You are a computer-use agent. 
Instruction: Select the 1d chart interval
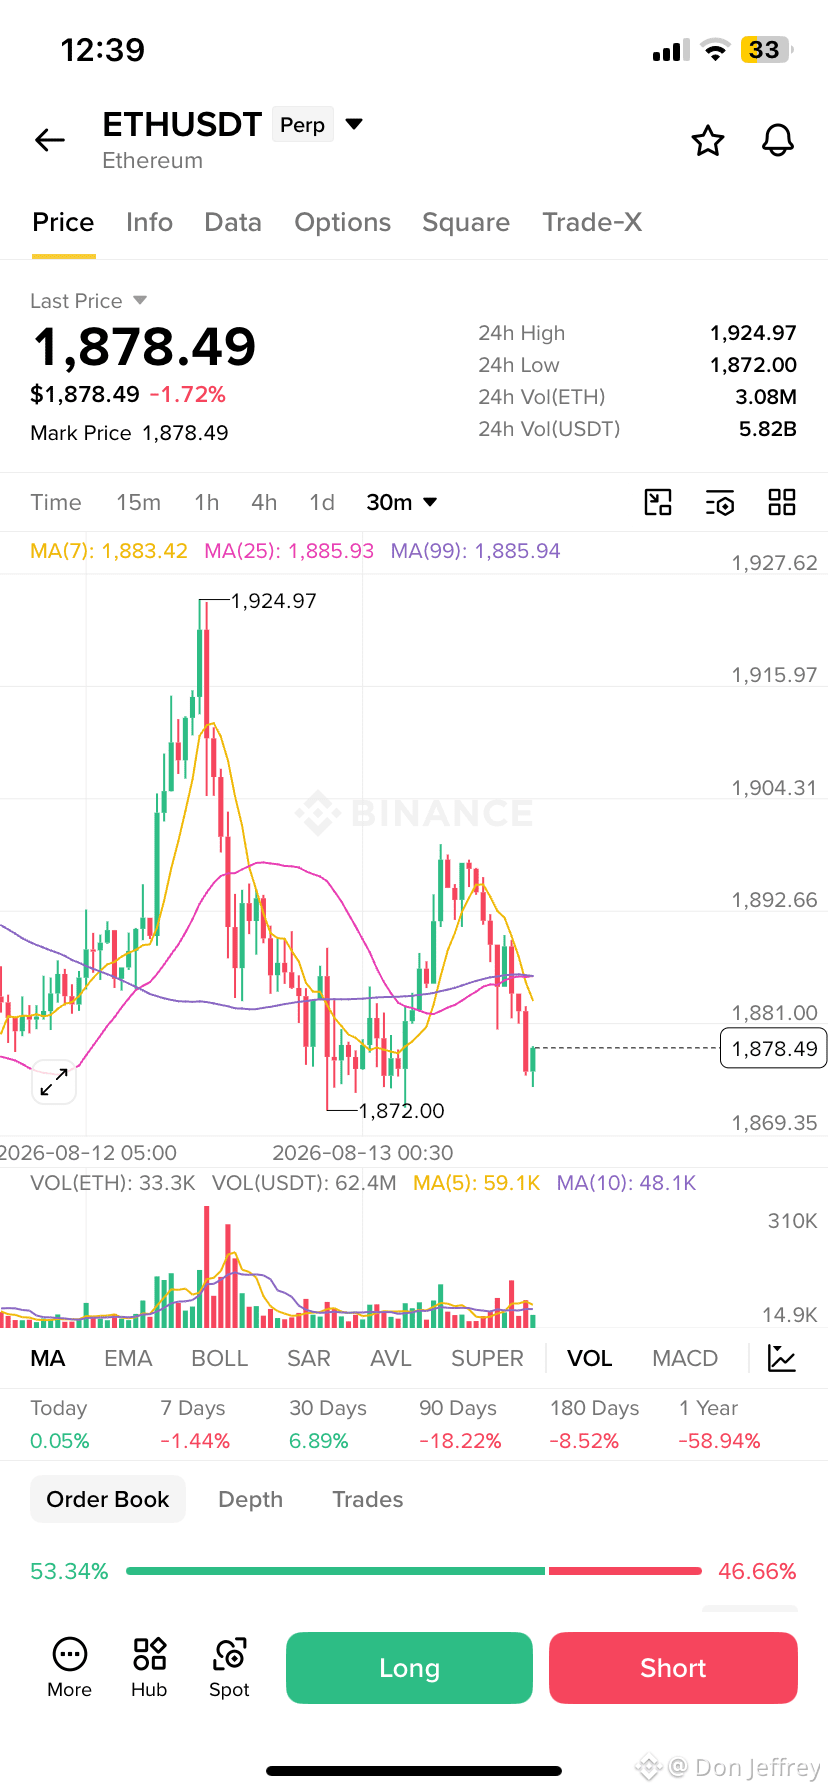pyautogui.click(x=322, y=502)
